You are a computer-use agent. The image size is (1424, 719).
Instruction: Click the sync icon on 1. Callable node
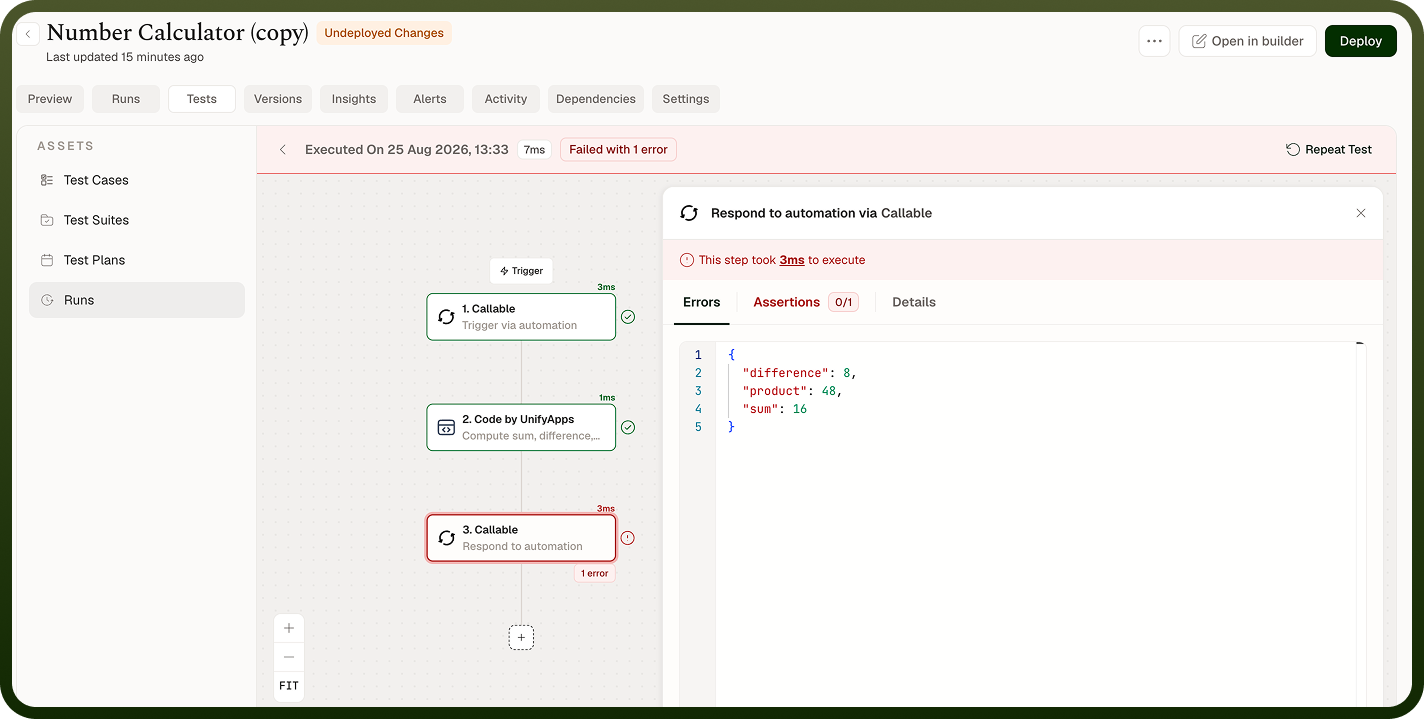[x=446, y=317]
